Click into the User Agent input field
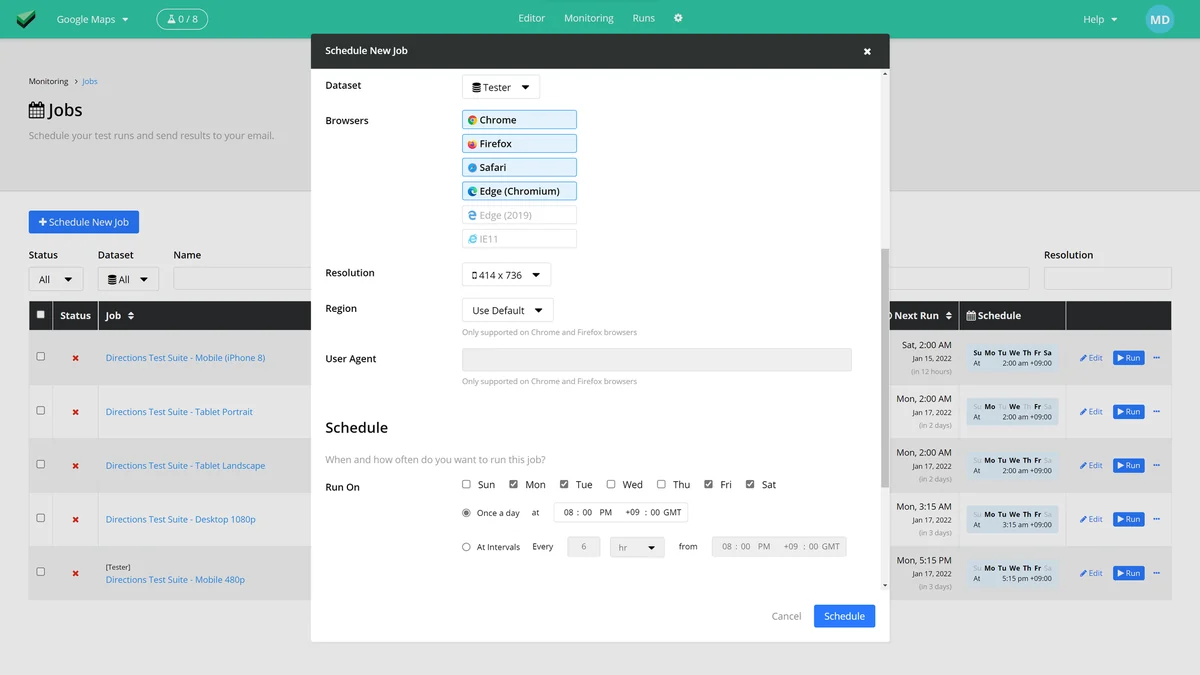This screenshot has height=675, width=1200. (x=657, y=360)
